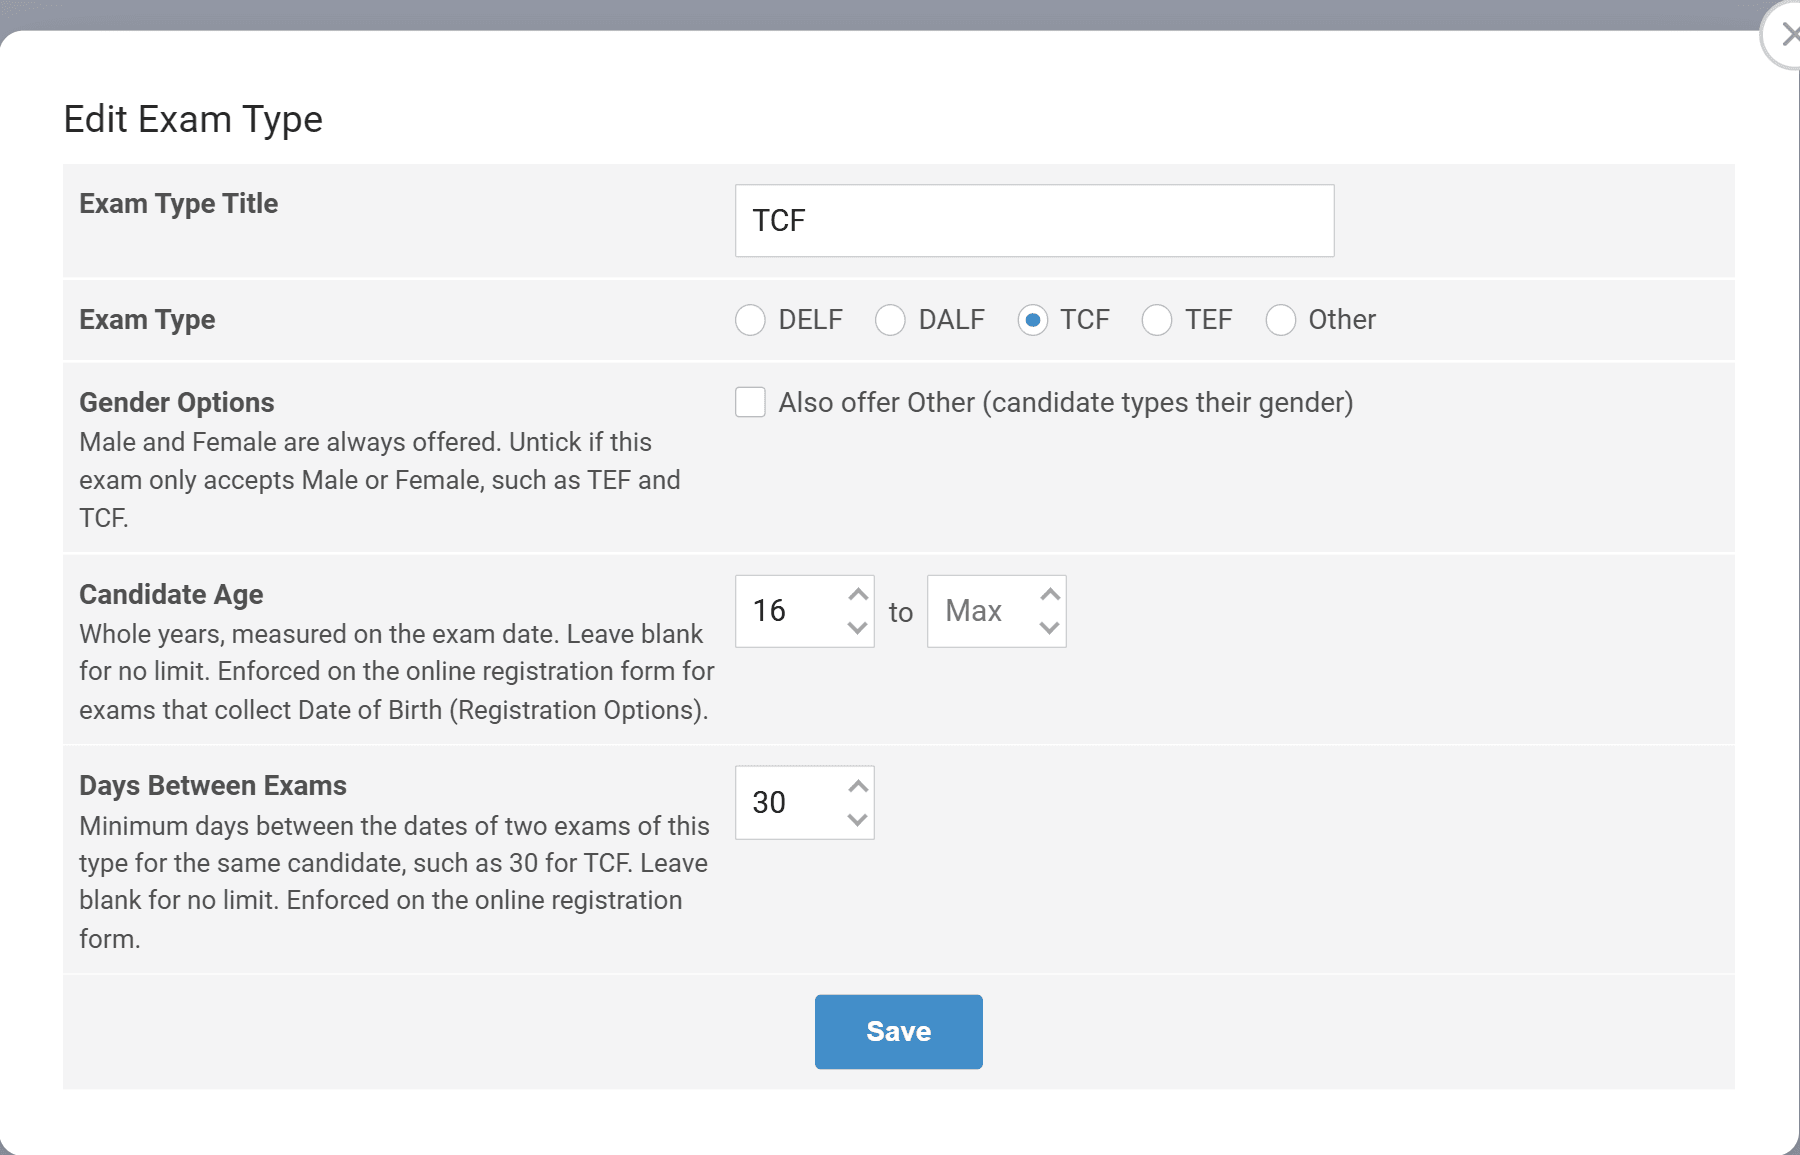1800x1155 pixels.
Task: Select the TEF radio button
Action: click(x=1157, y=320)
